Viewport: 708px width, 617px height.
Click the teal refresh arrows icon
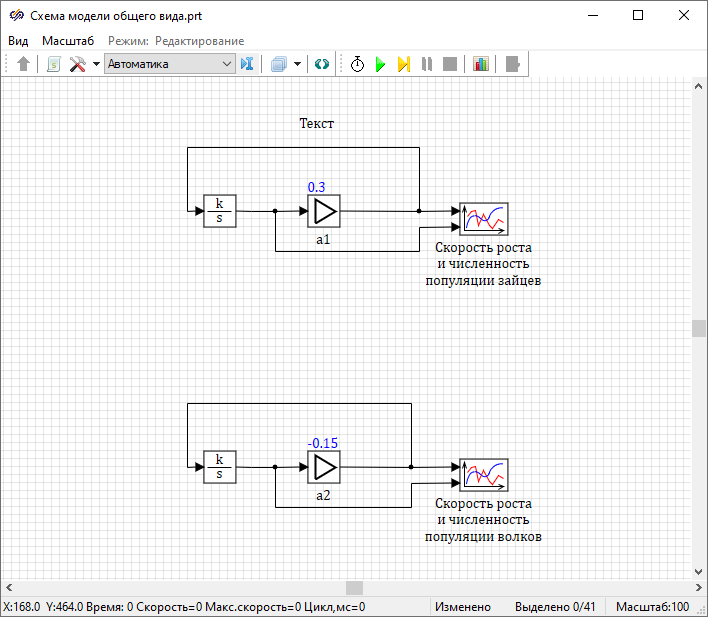pyautogui.click(x=321, y=64)
